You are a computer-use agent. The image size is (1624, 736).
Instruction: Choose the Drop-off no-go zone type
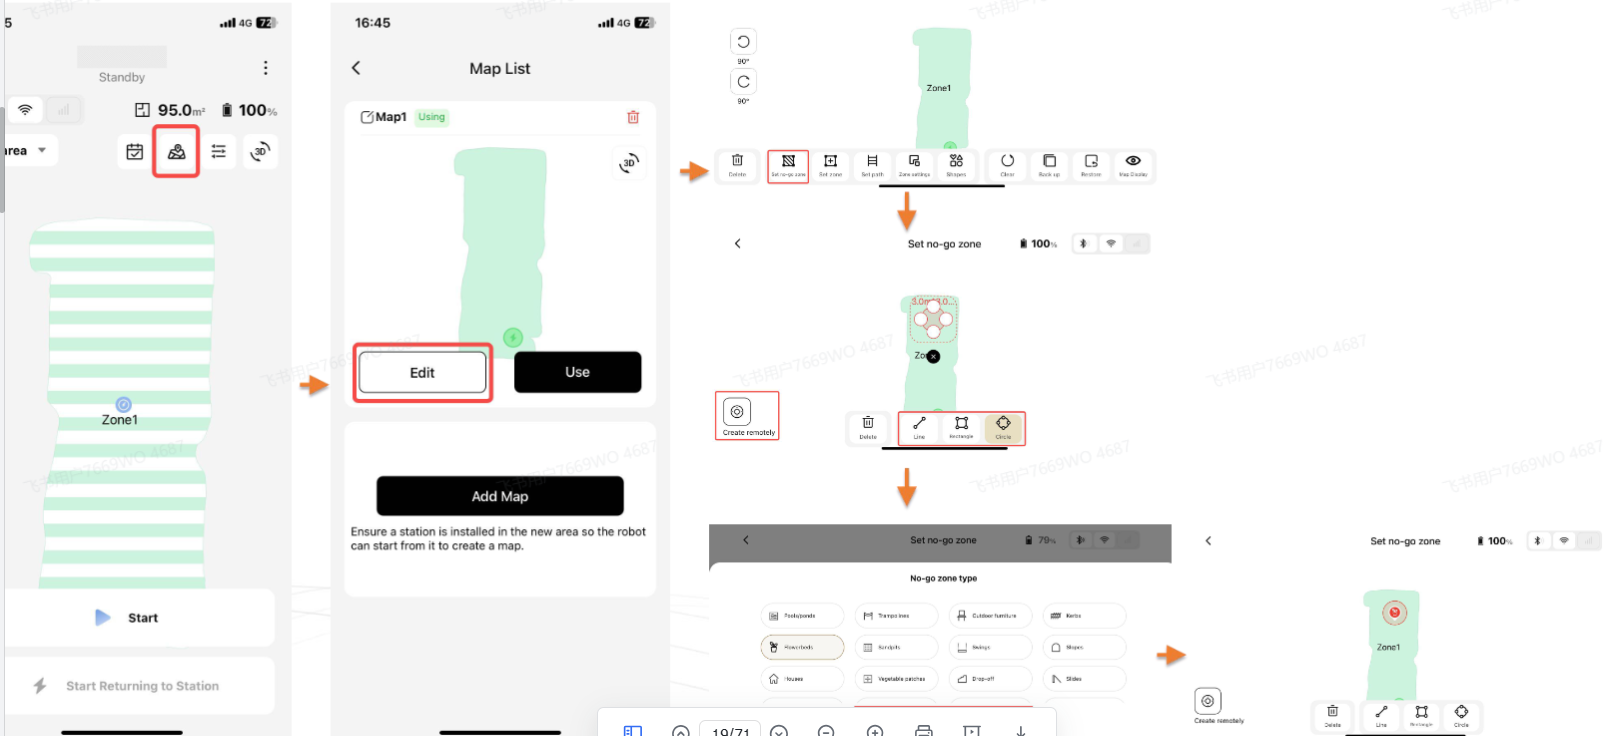click(x=990, y=678)
